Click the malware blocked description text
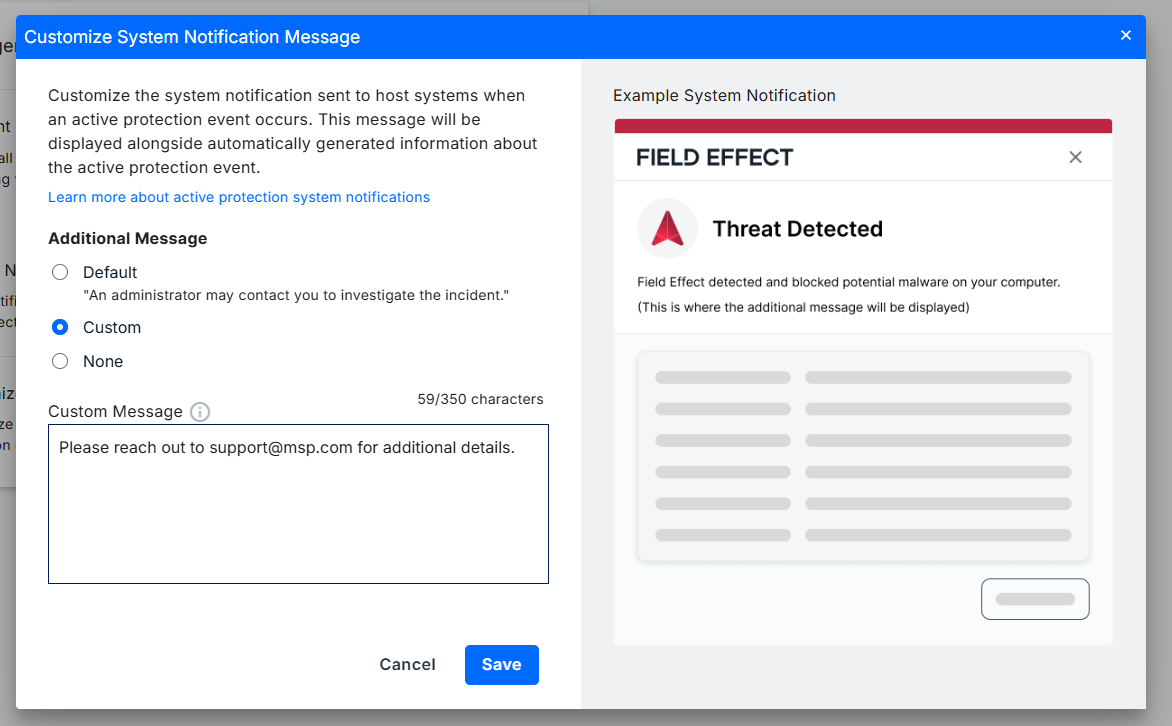Image resolution: width=1172 pixels, height=726 pixels. tap(848, 282)
